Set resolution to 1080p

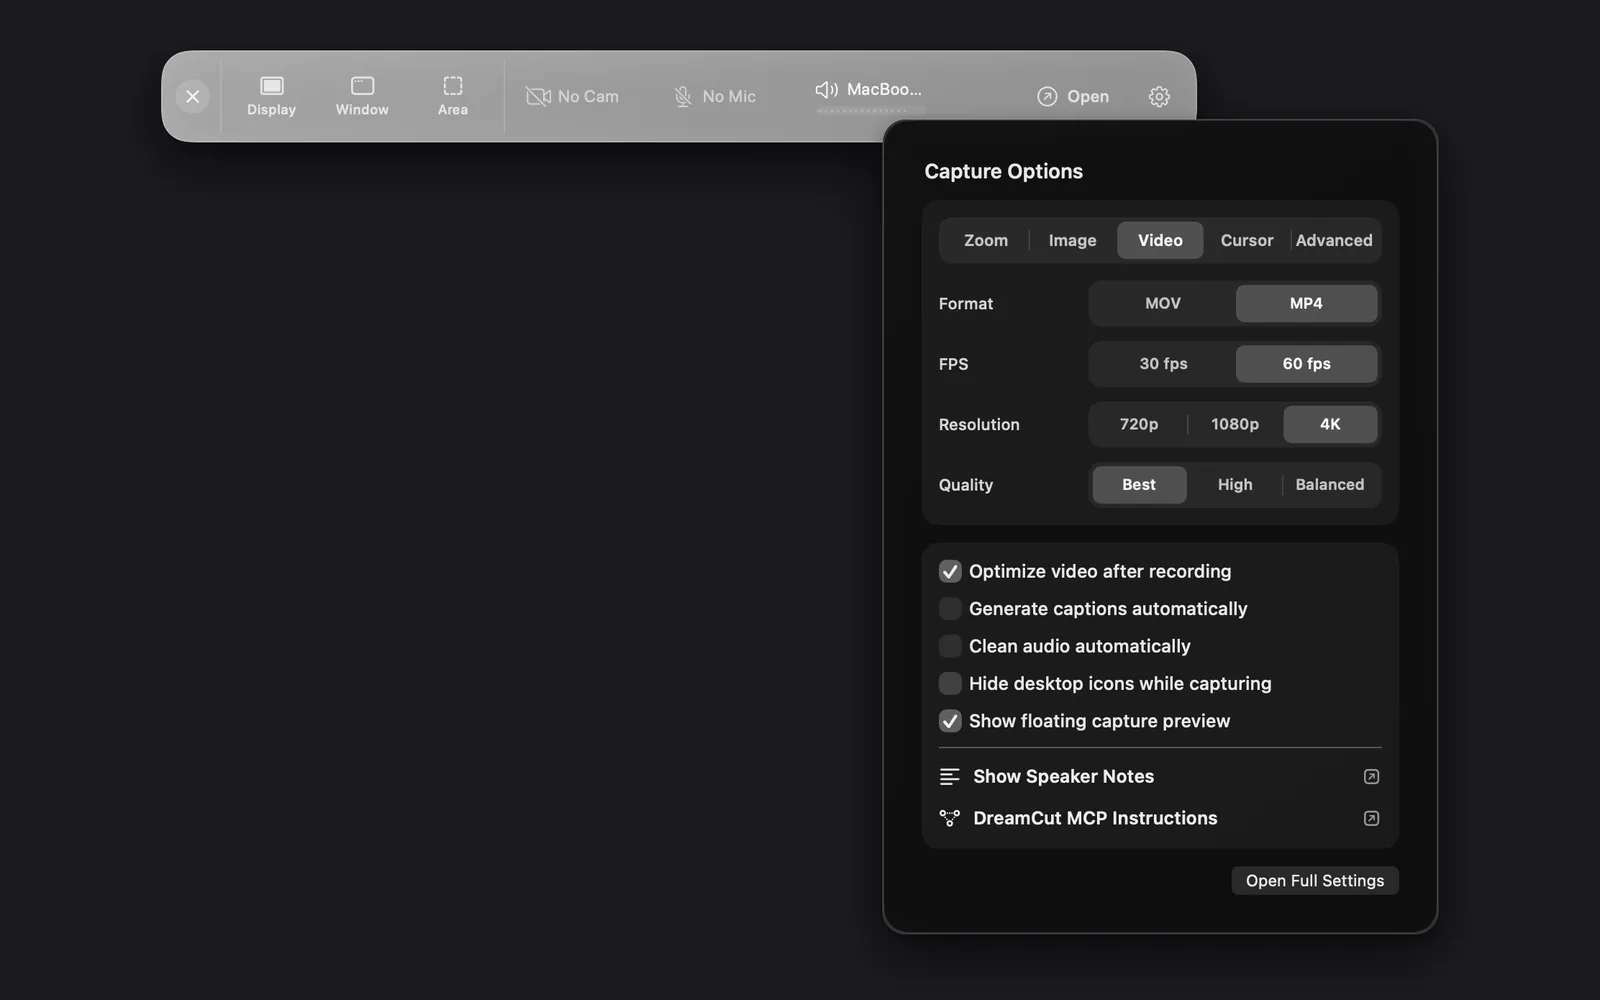[x=1235, y=424]
